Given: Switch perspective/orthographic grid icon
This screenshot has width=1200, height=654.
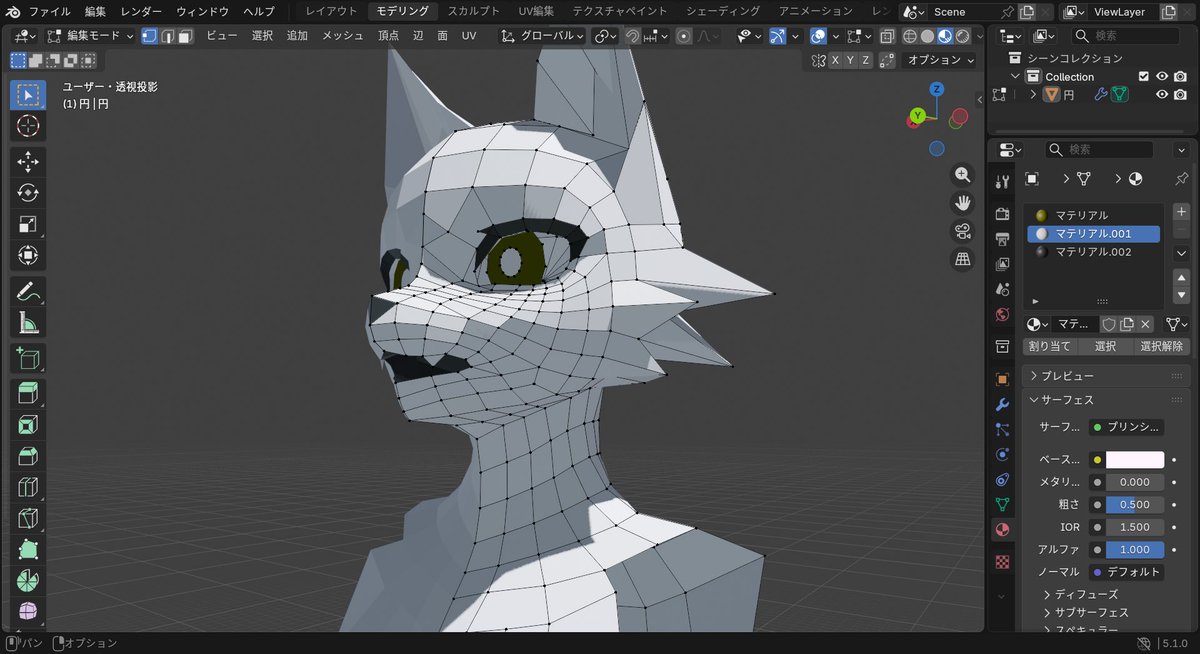Looking at the screenshot, I should tap(963, 259).
